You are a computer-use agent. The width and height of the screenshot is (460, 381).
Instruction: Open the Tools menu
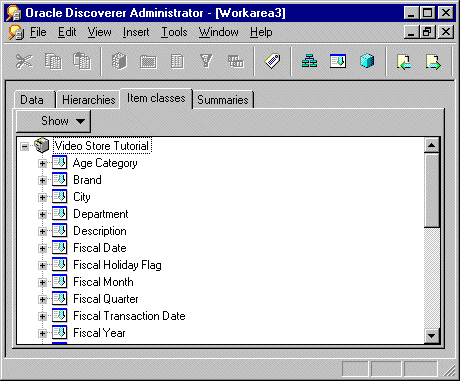click(174, 32)
